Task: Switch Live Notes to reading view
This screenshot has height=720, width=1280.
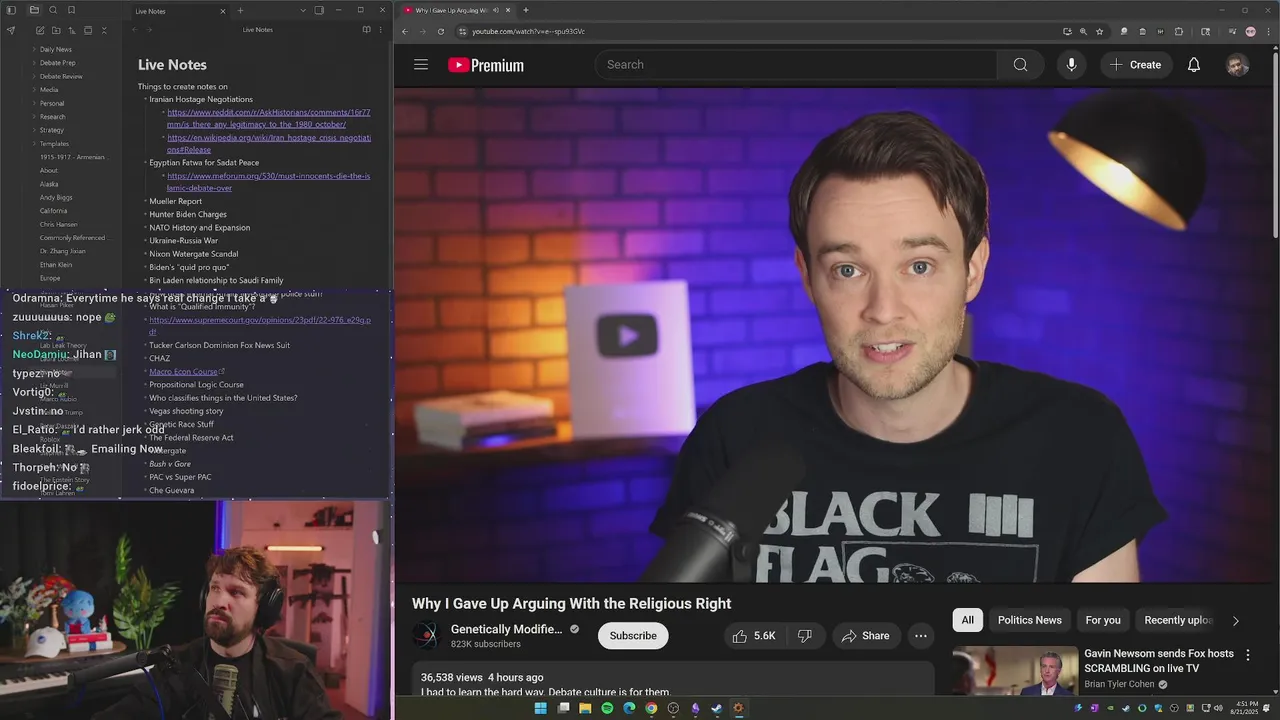Action: [366, 30]
